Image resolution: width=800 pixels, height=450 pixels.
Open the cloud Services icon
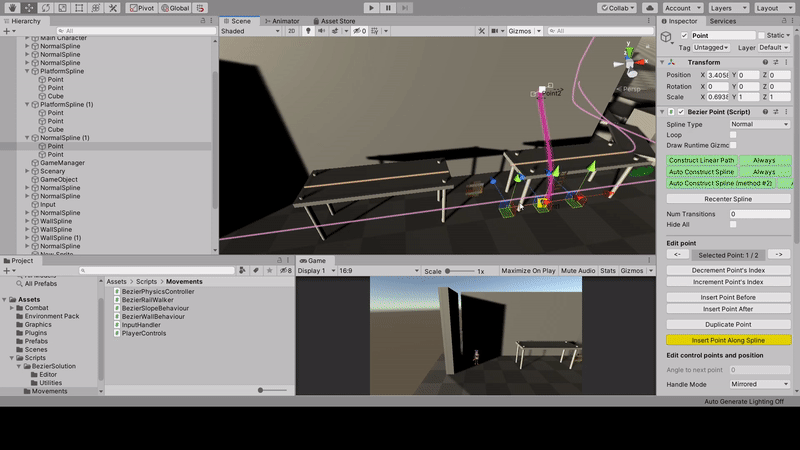(649, 8)
